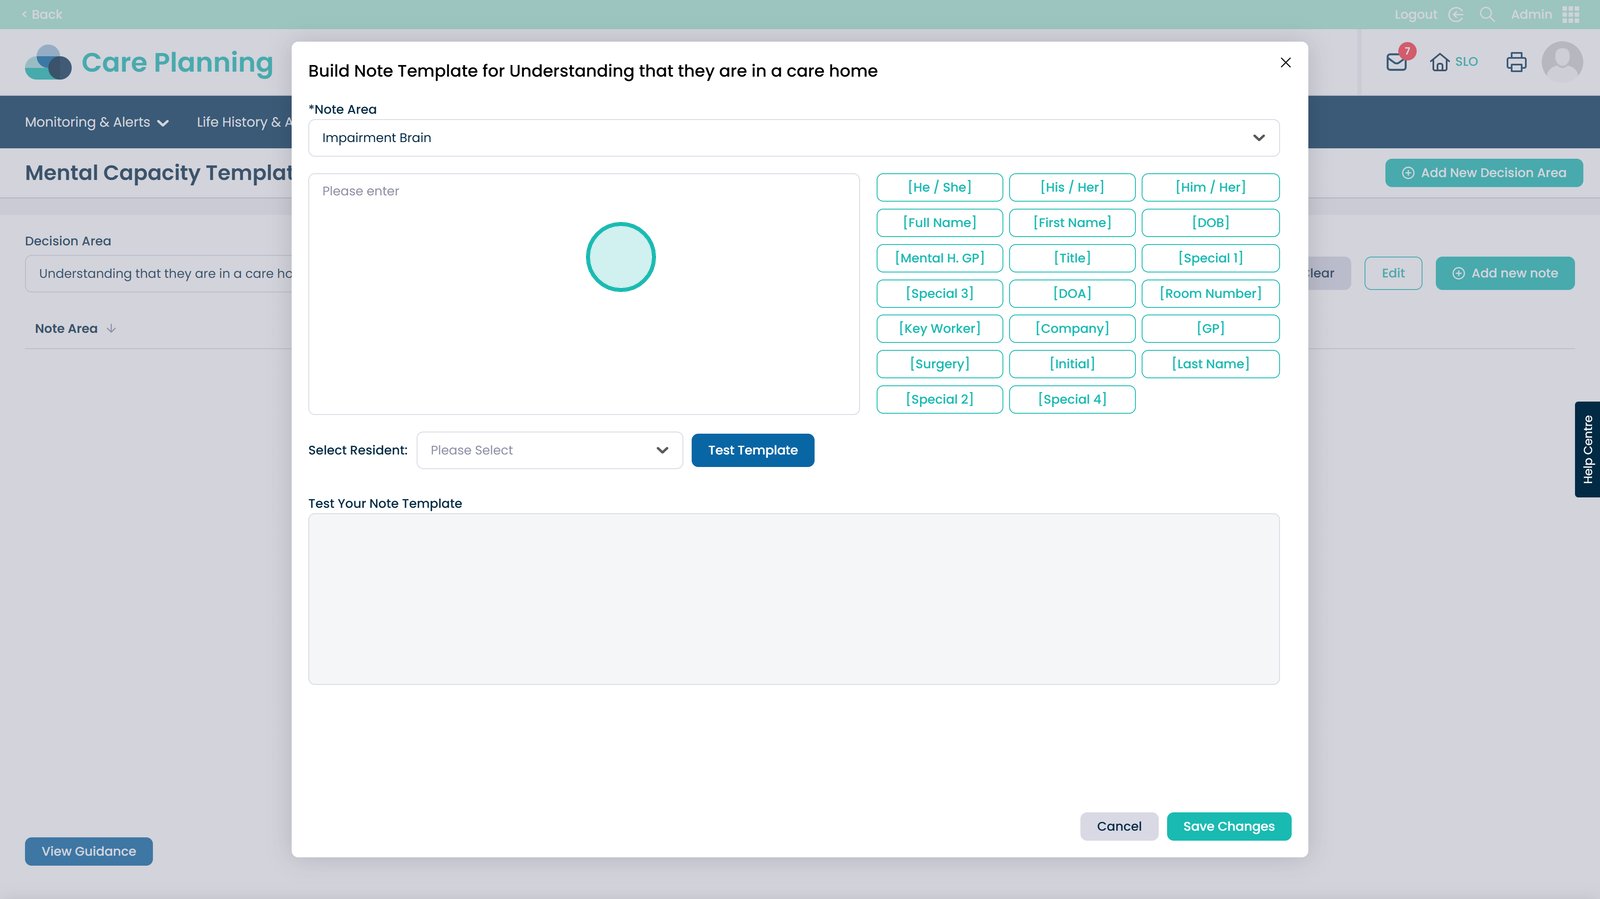This screenshot has width=1600, height=899.
Task: Click the Decision Area field
Action: [160, 273]
